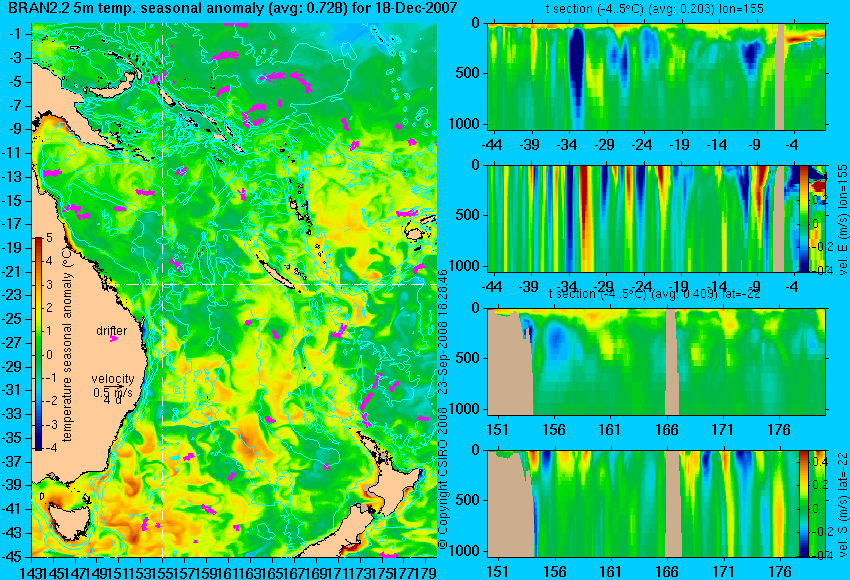The width and height of the screenshot is (850, 580).
Task: Click "1000" depth label of lon=155 temperature section
Action: [465, 124]
